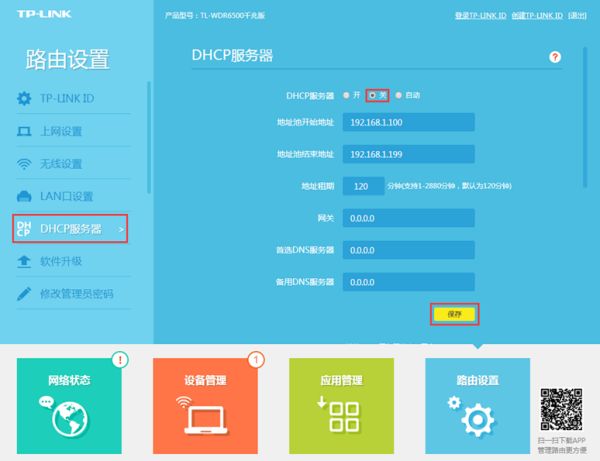This screenshot has width=600, height=461.
Task: Click the 无线设置 Wi-Fi icon
Action: point(25,164)
